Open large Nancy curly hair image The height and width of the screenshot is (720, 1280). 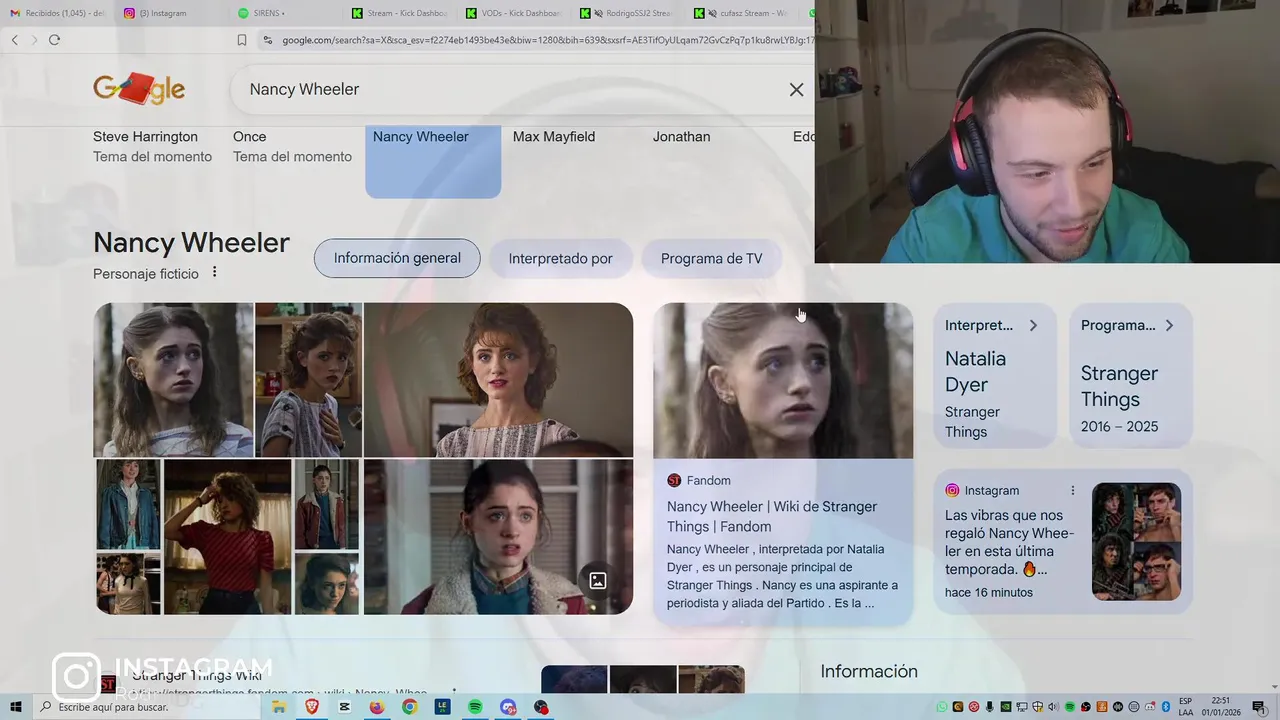[x=498, y=380]
